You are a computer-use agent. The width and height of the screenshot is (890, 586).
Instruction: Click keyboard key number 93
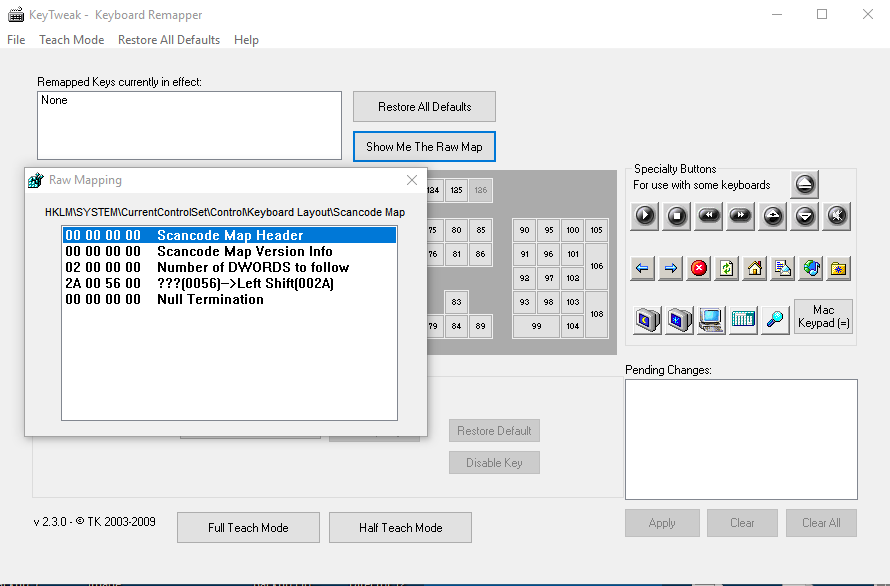click(x=524, y=302)
